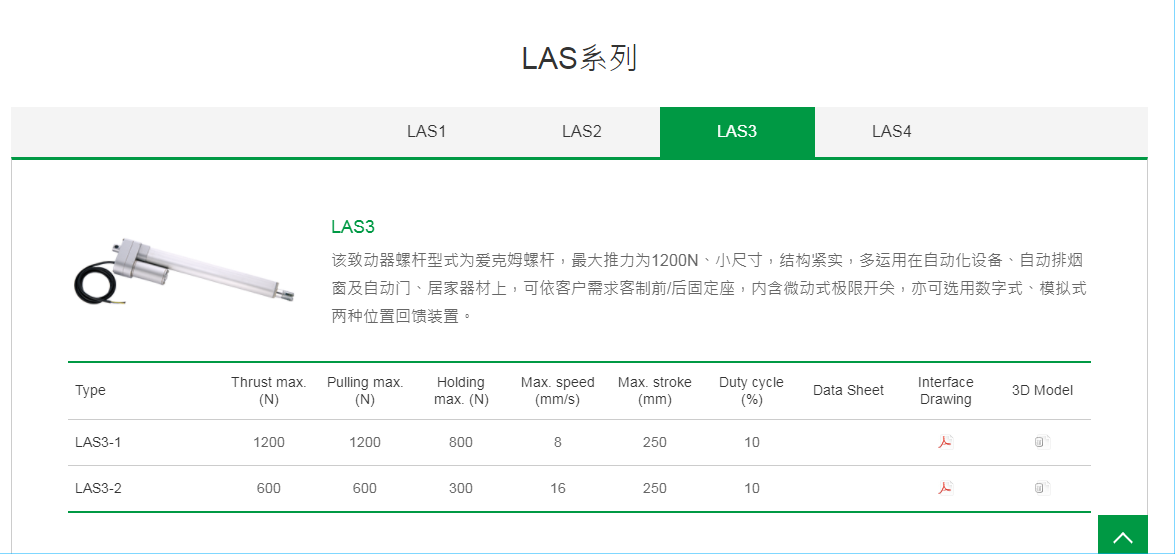Click the green LAS3 product heading
The height and width of the screenshot is (554, 1175).
pyautogui.click(x=353, y=226)
